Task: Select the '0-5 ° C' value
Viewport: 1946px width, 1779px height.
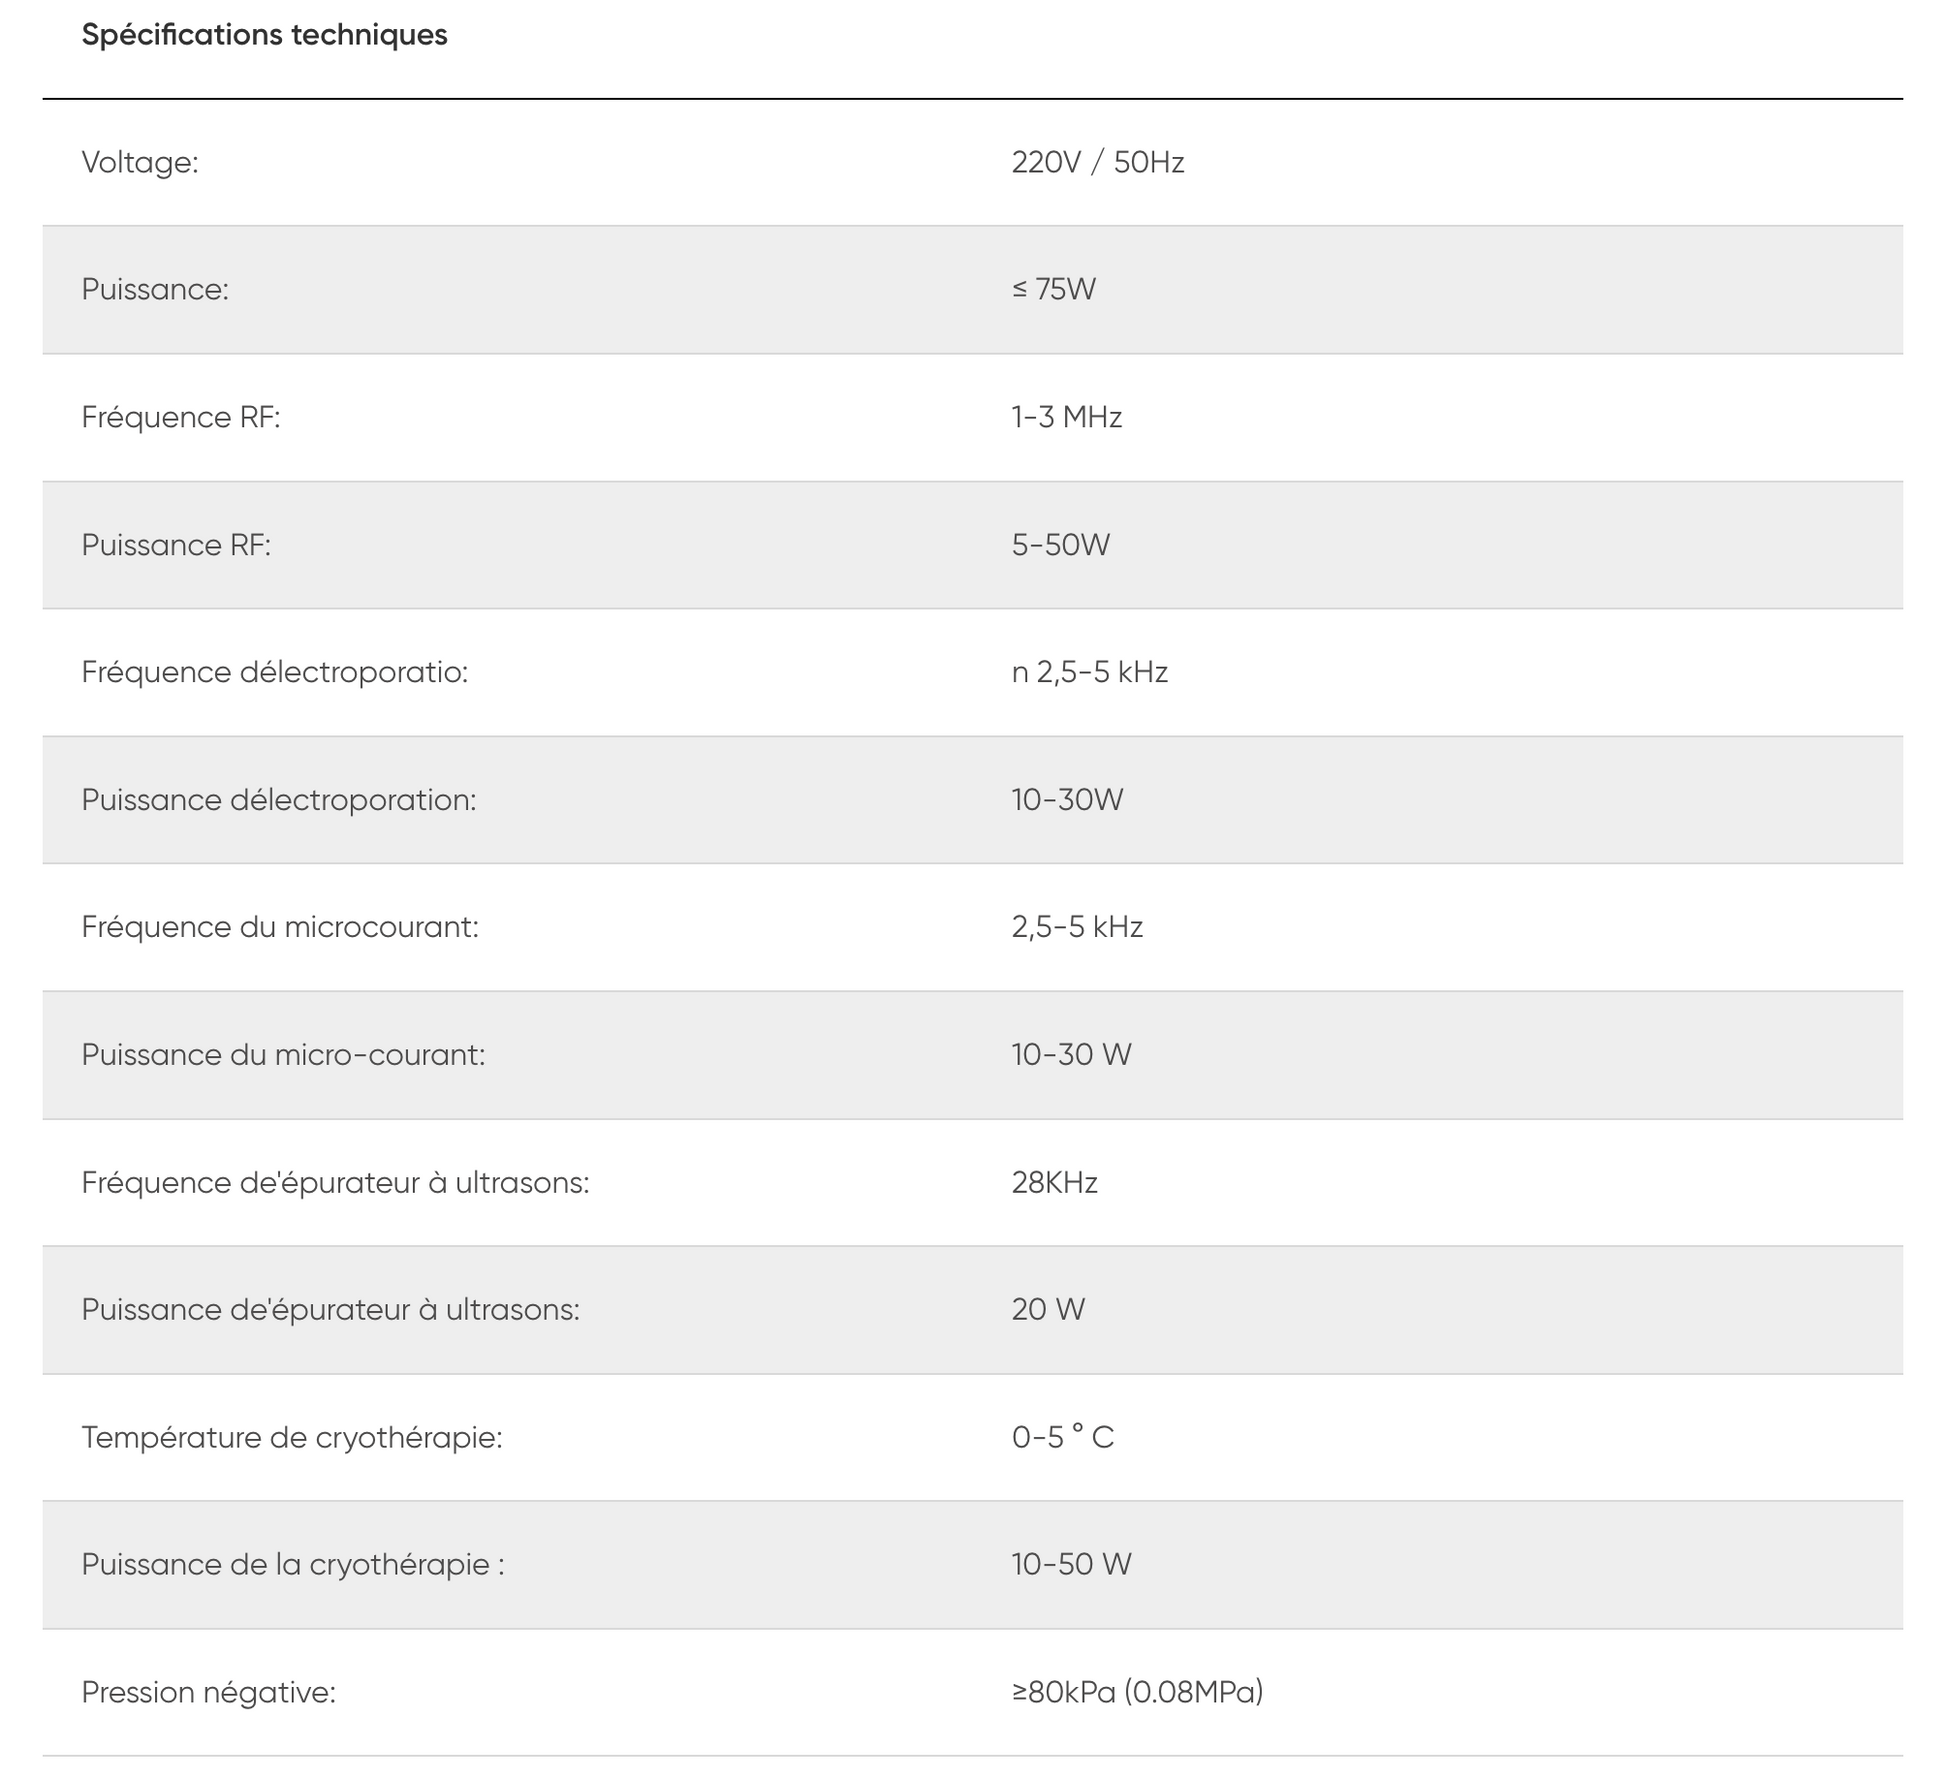Action: [x=1062, y=1438]
